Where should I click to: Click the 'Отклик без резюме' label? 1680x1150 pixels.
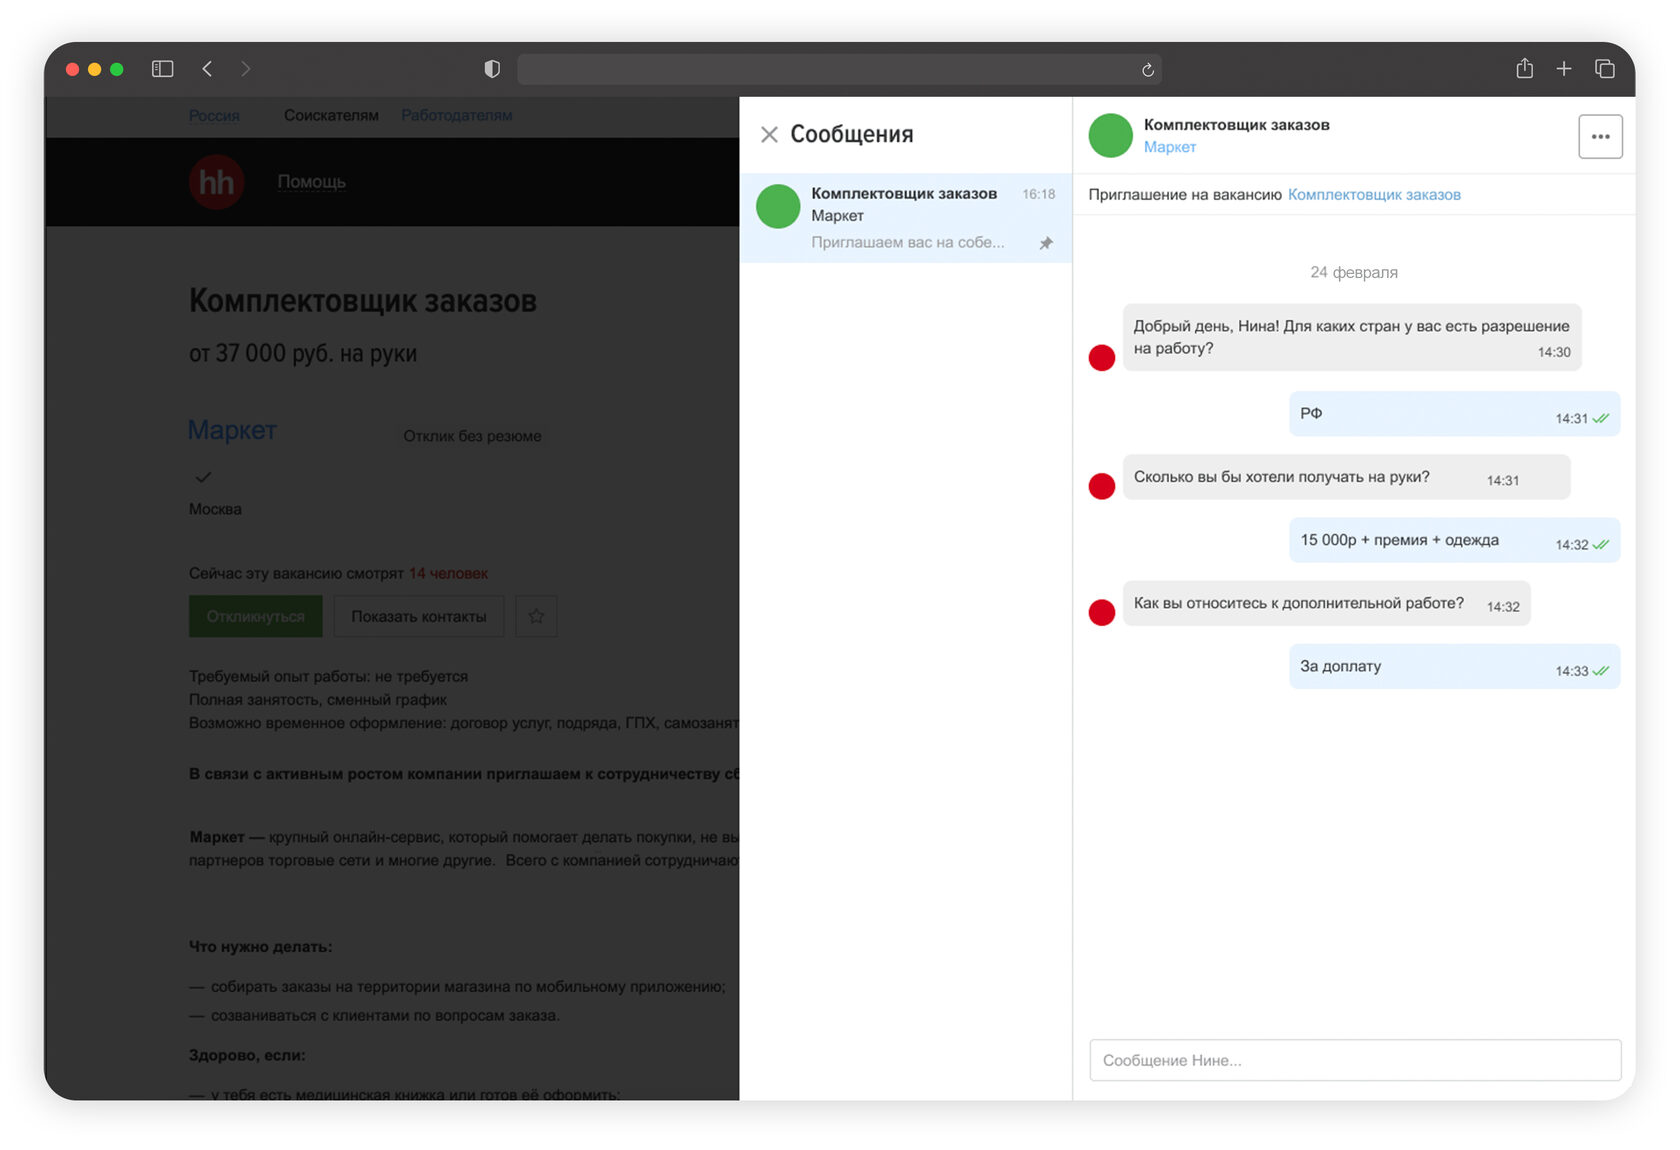(472, 436)
